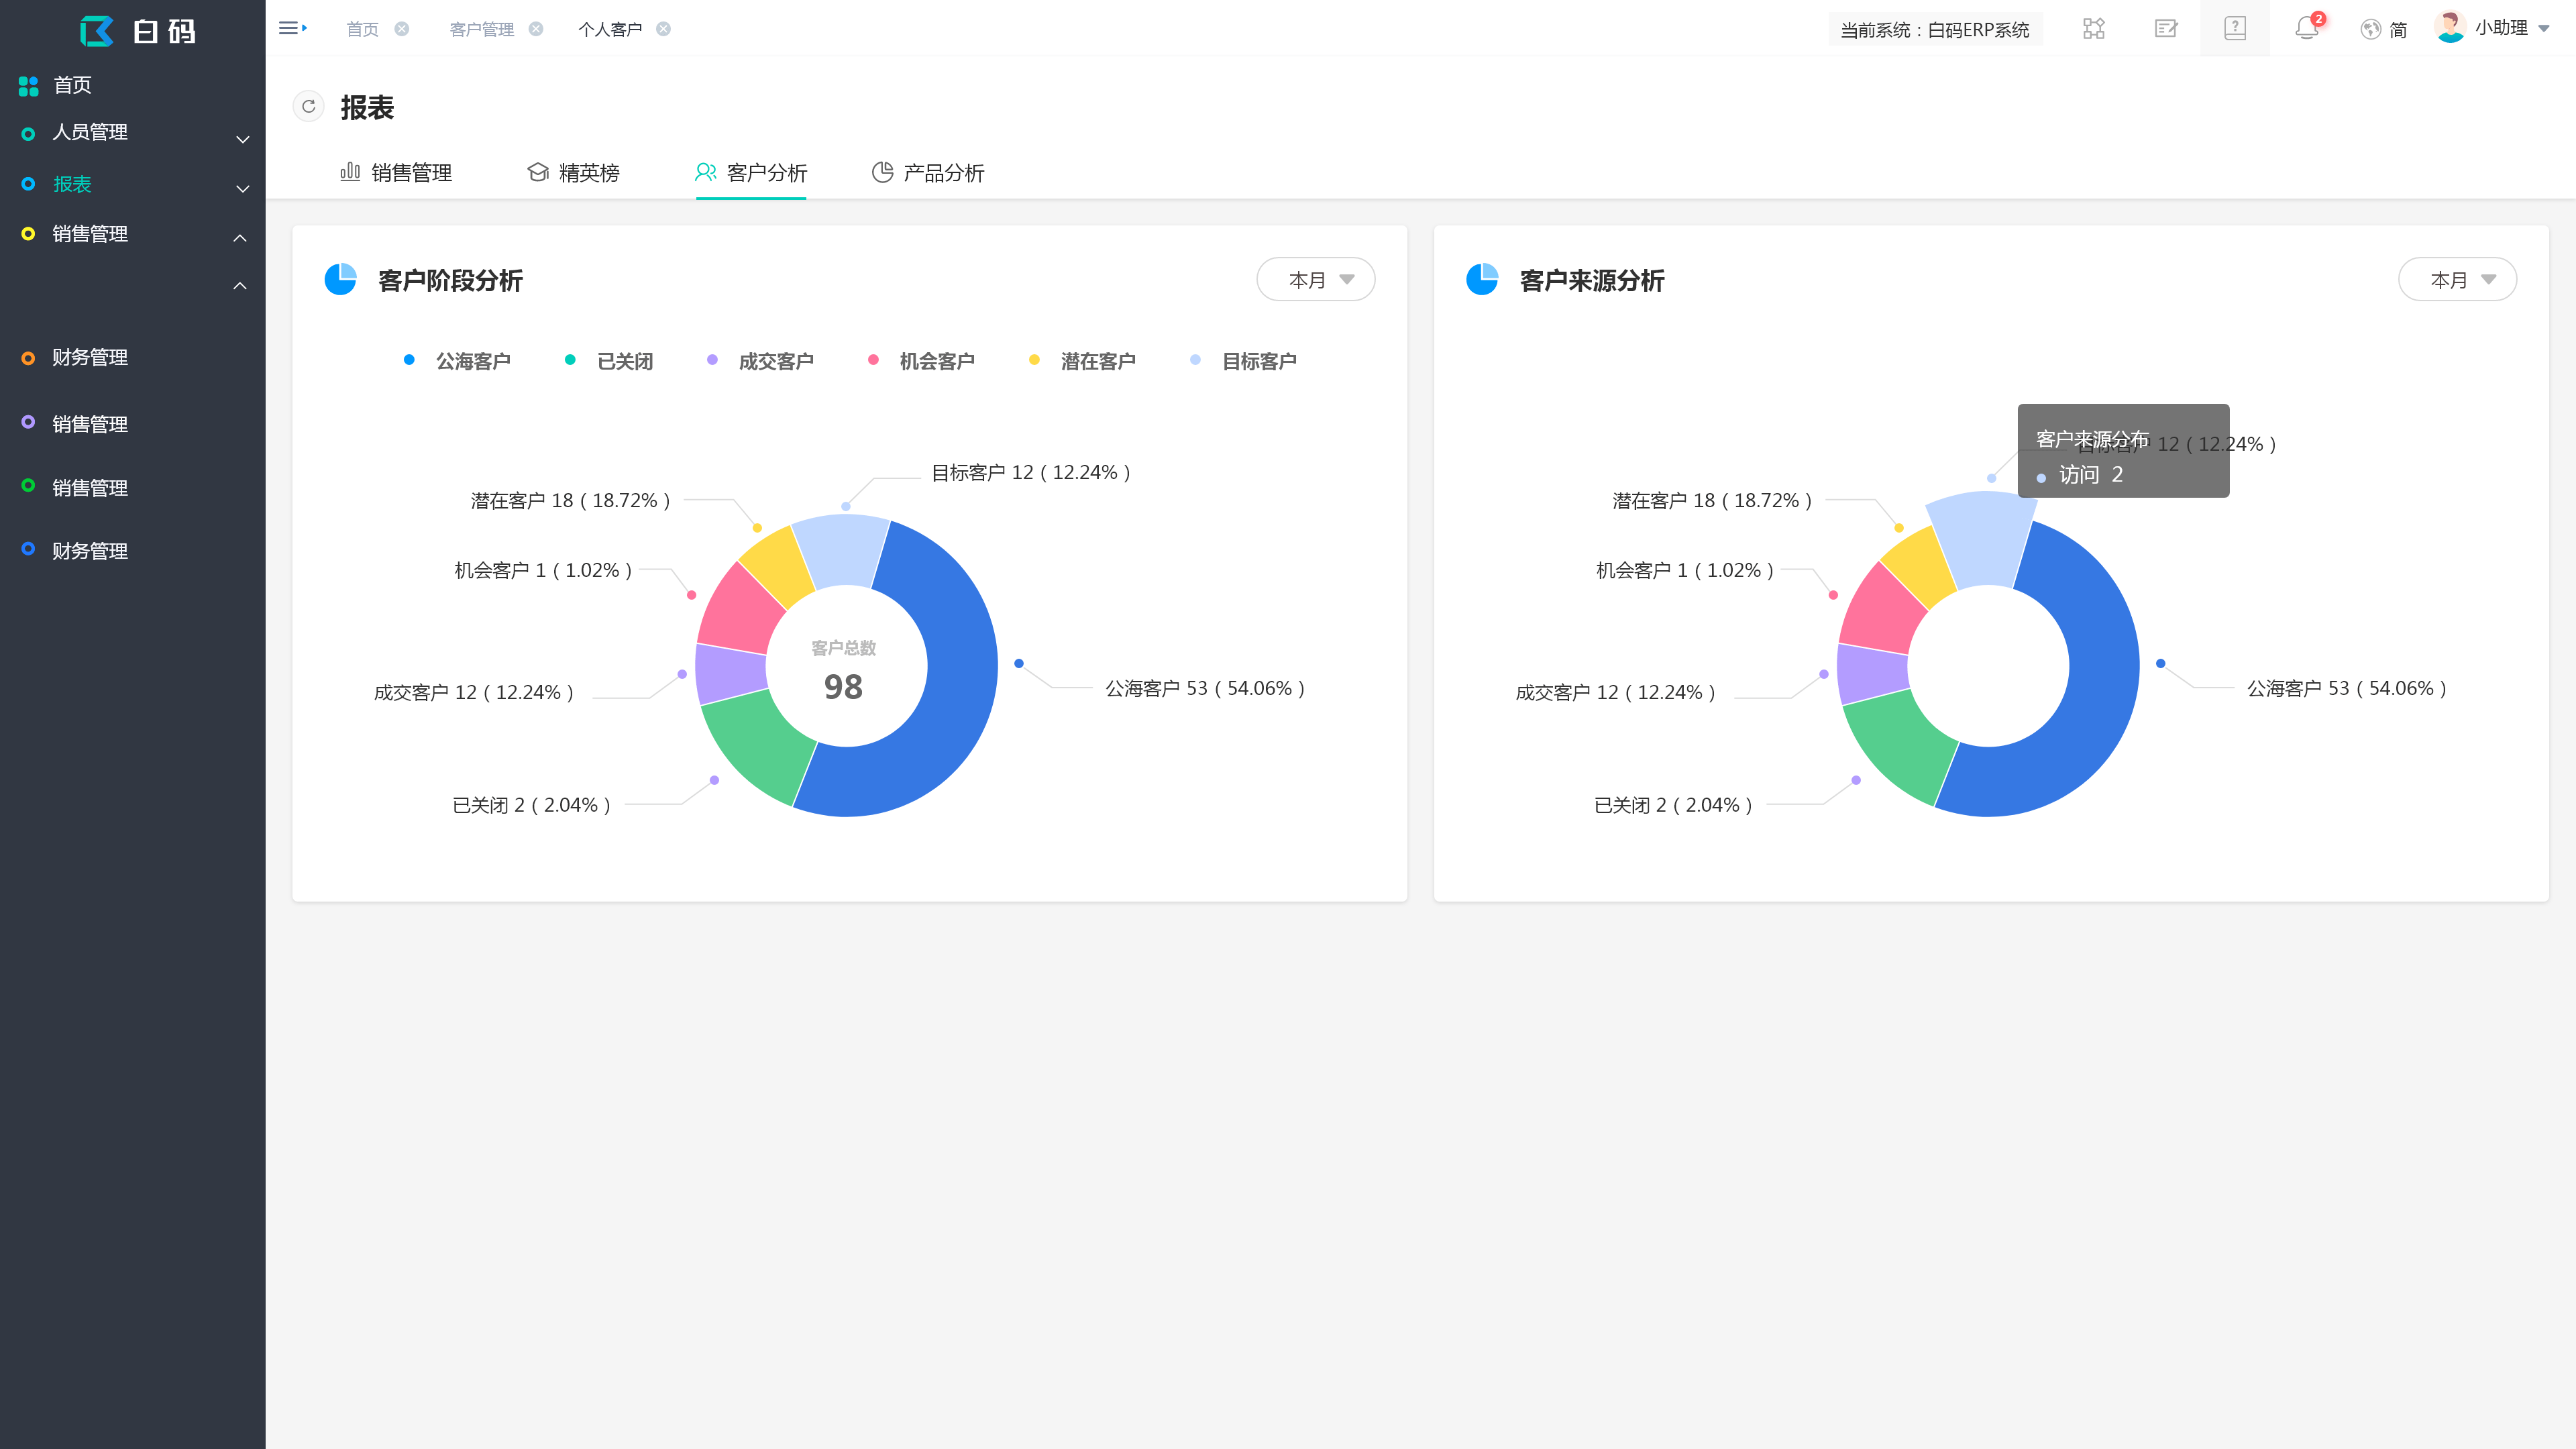Screen dimensions: 2576x1449
Task: Open 本月 dropdown in 客户来源分析
Action: tap(2457, 279)
